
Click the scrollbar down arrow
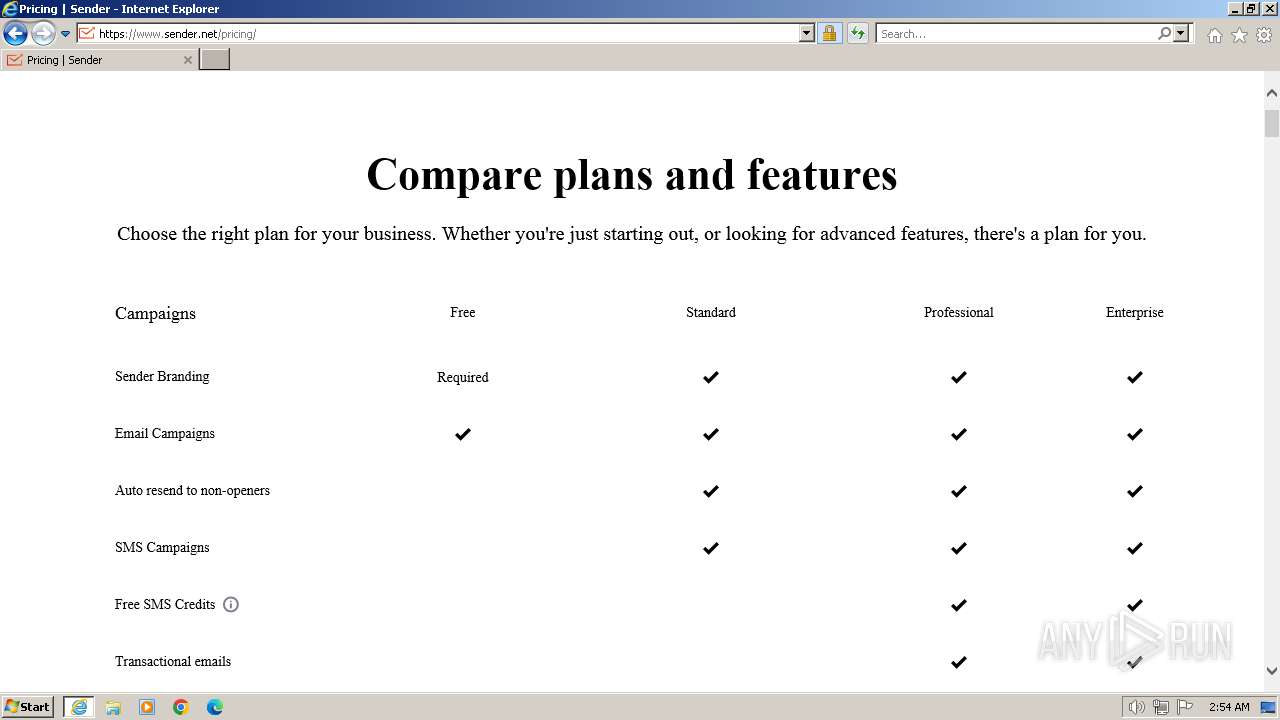point(1271,671)
